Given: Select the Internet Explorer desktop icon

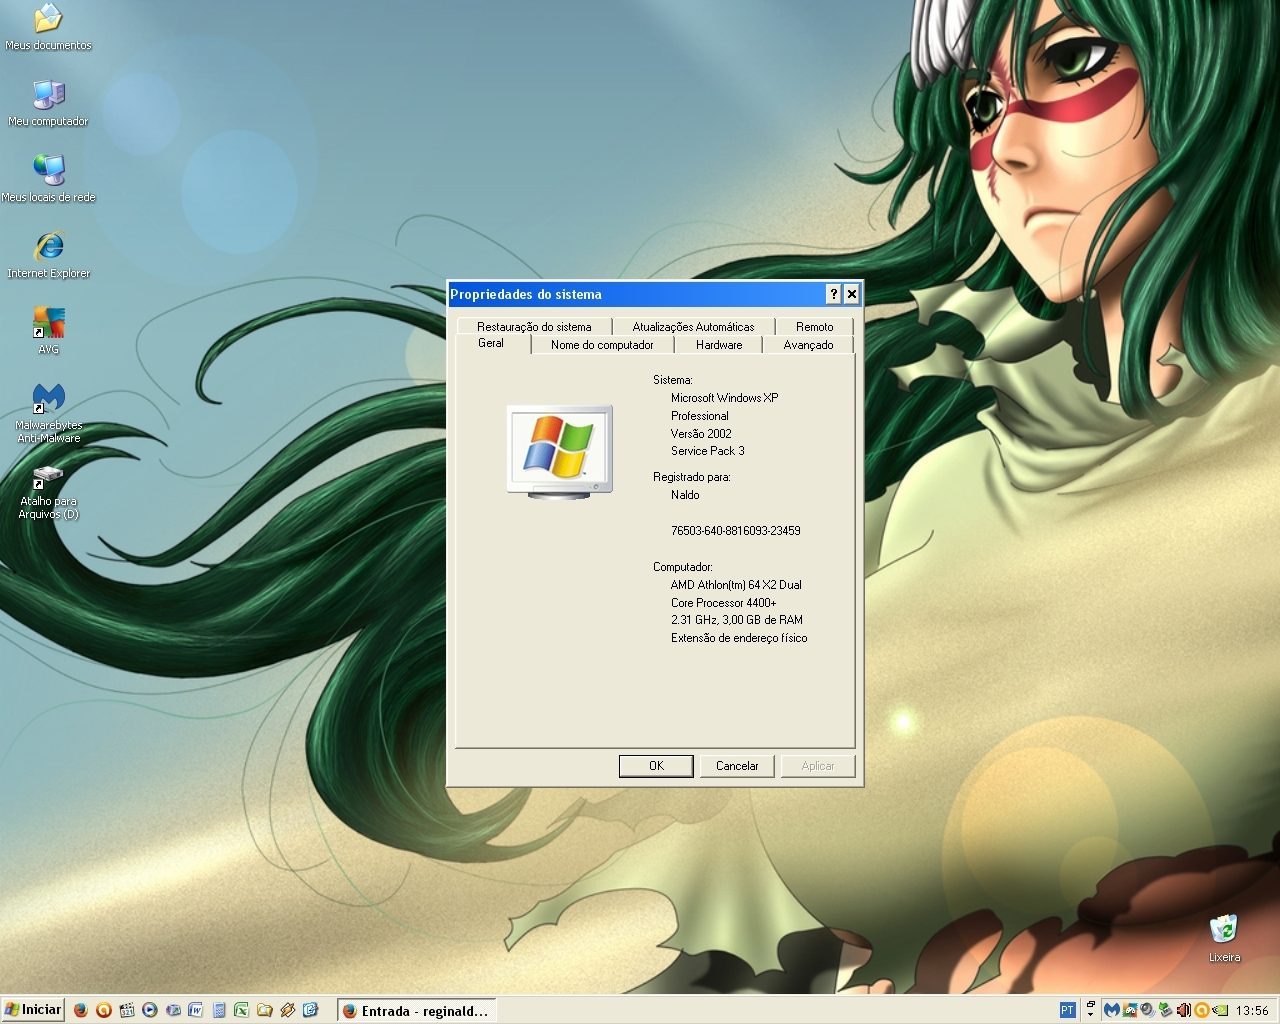Looking at the screenshot, I should (48, 255).
